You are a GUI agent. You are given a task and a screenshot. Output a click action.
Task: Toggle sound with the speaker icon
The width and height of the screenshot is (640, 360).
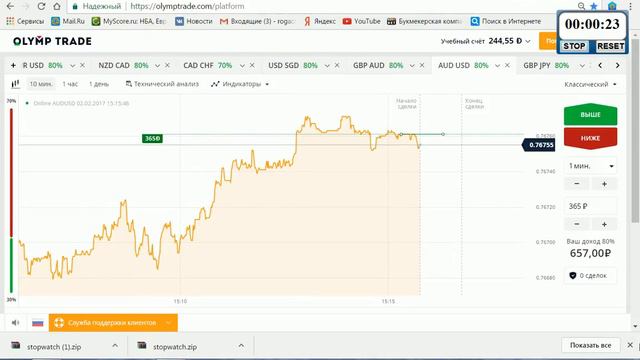coord(16,323)
